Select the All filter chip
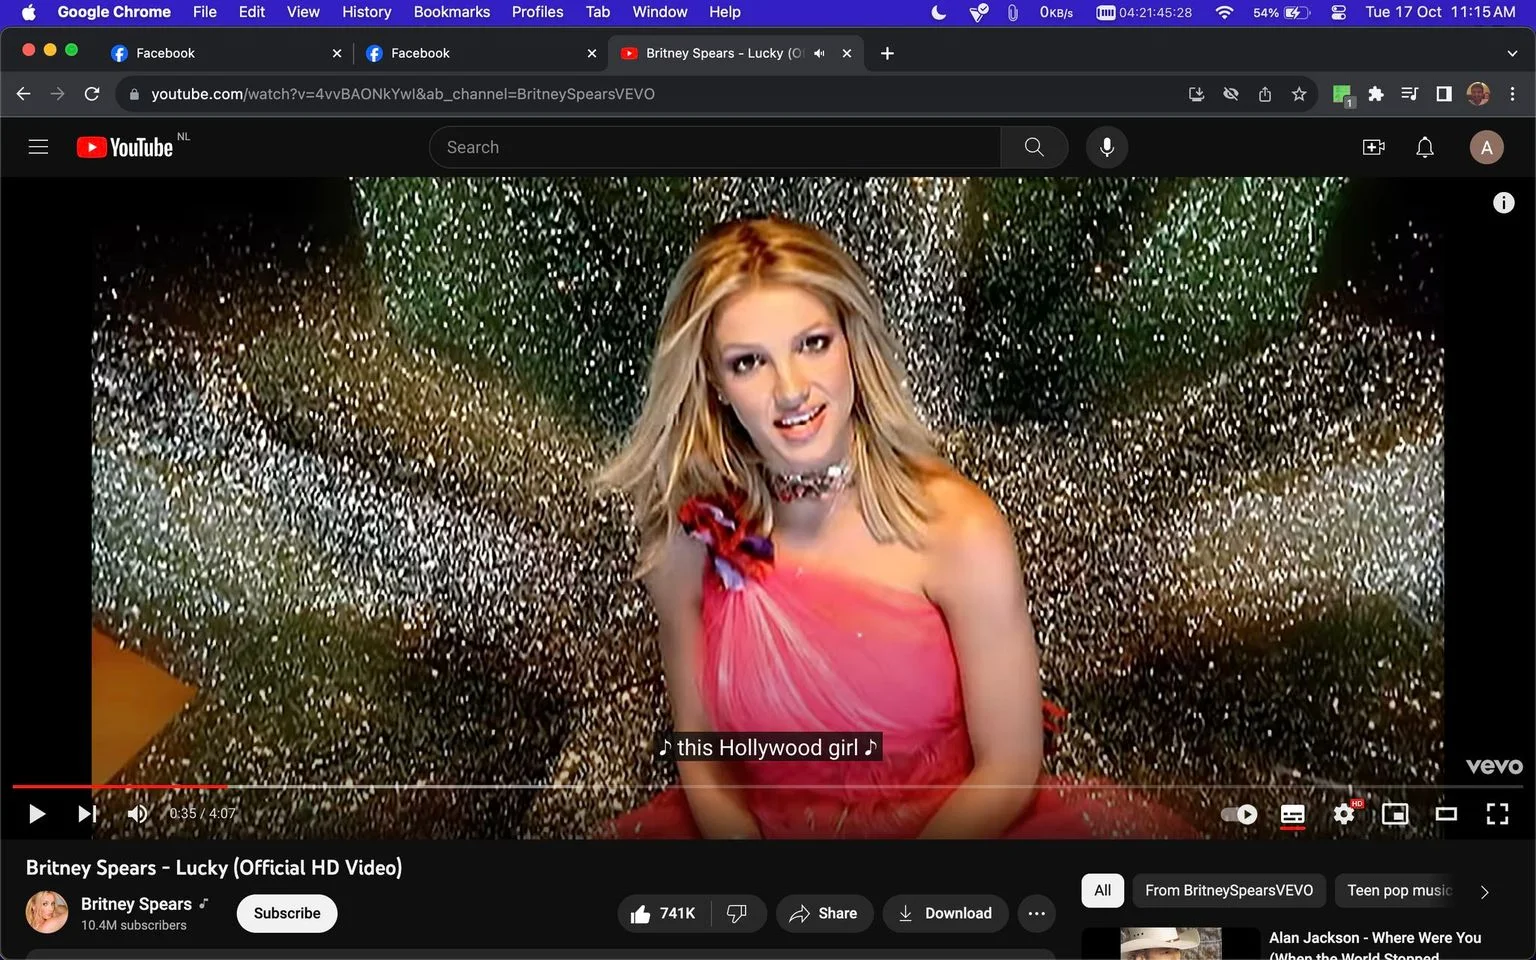Image resolution: width=1536 pixels, height=960 pixels. (x=1102, y=890)
